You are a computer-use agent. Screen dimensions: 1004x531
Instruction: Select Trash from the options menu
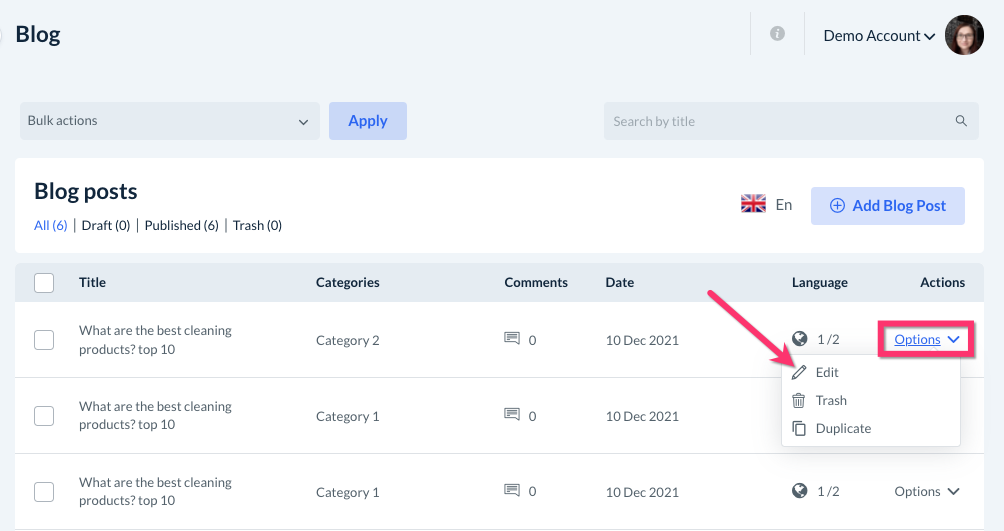[x=830, y=401]
